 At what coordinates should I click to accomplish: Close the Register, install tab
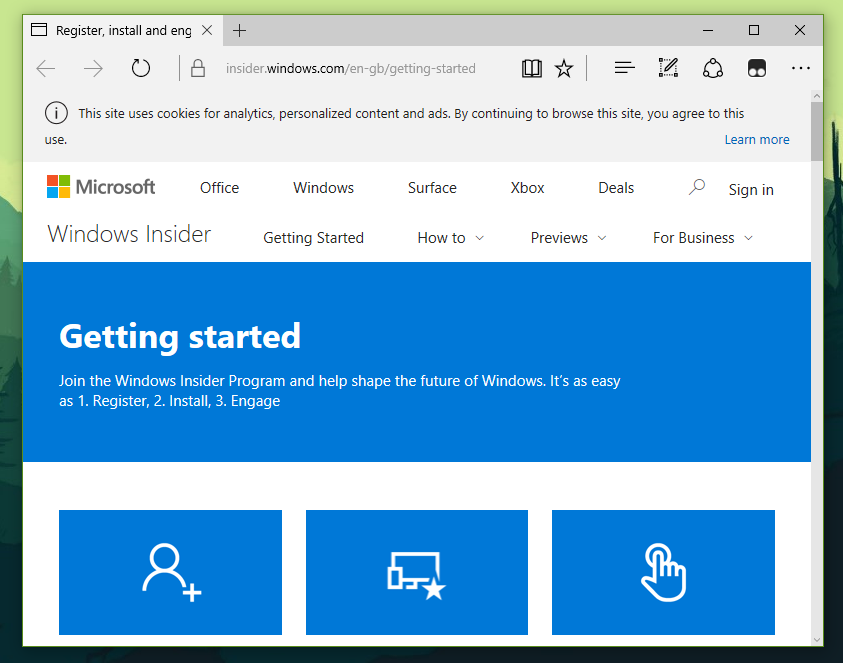pyautogui.click(x=207, y=31)
